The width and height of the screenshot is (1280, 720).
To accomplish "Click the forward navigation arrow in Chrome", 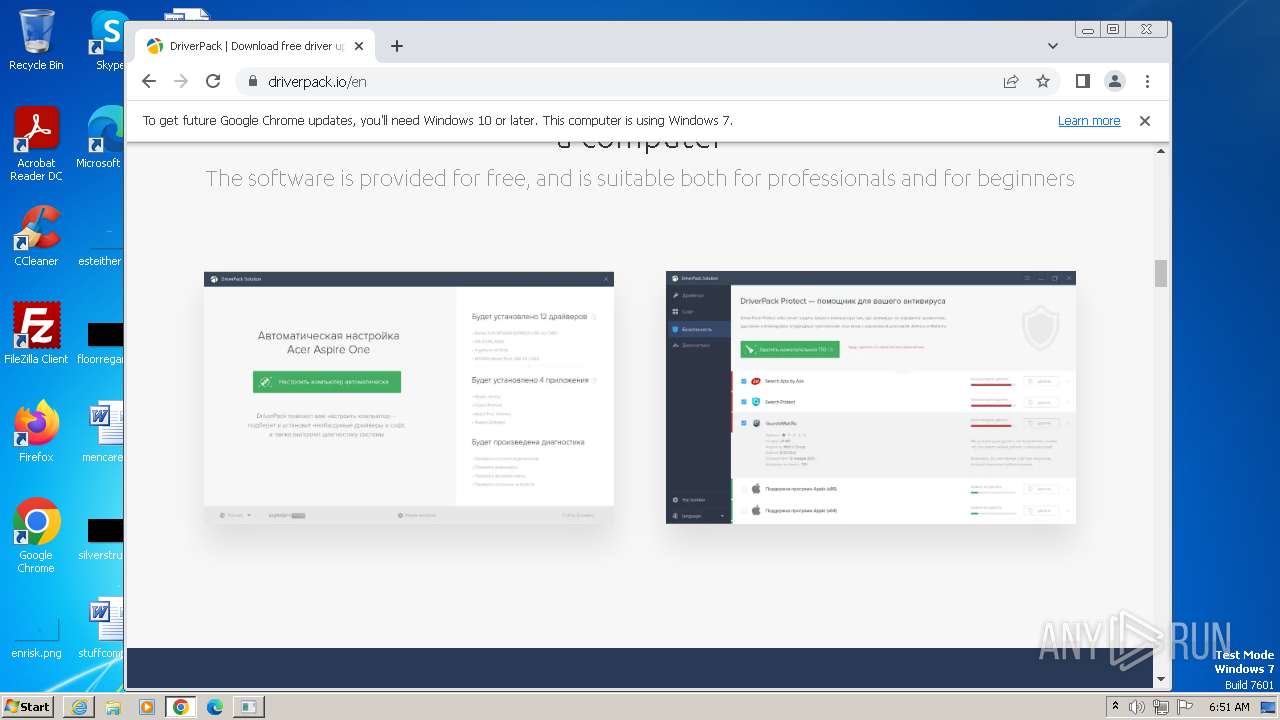I will pos(181,82).
